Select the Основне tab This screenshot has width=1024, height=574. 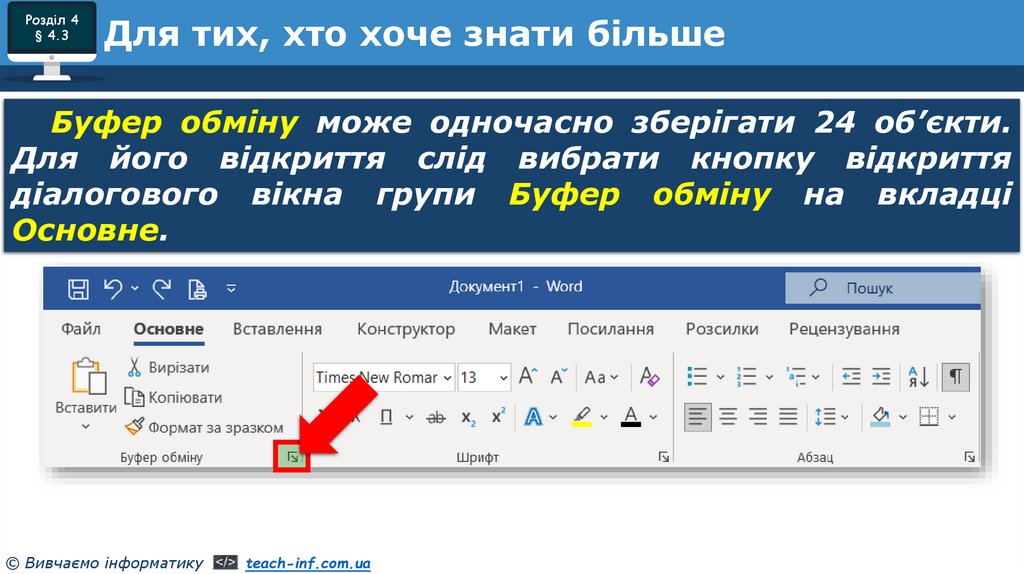168,329
